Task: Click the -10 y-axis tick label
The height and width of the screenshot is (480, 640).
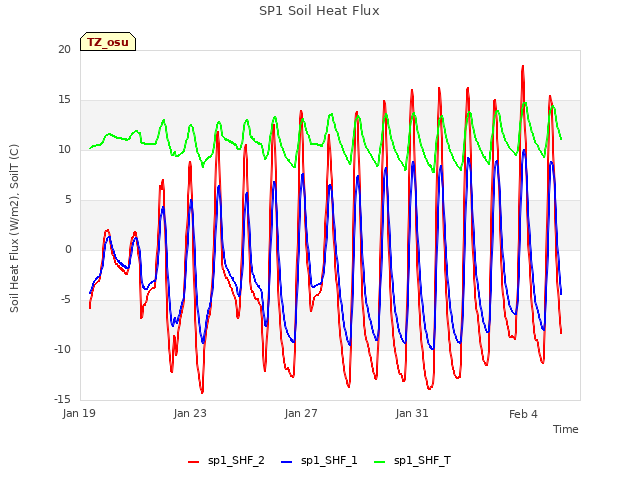Action: [63, 349]
